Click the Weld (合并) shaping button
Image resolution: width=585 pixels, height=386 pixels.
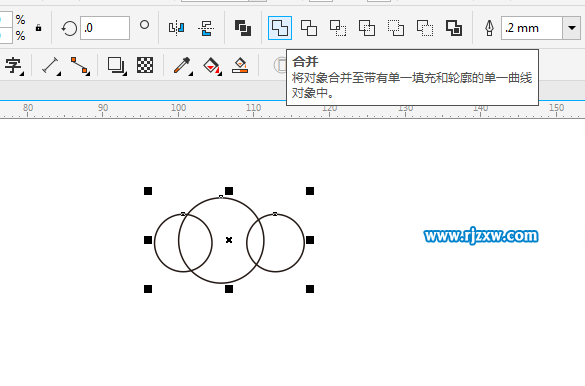pos(280,28)
